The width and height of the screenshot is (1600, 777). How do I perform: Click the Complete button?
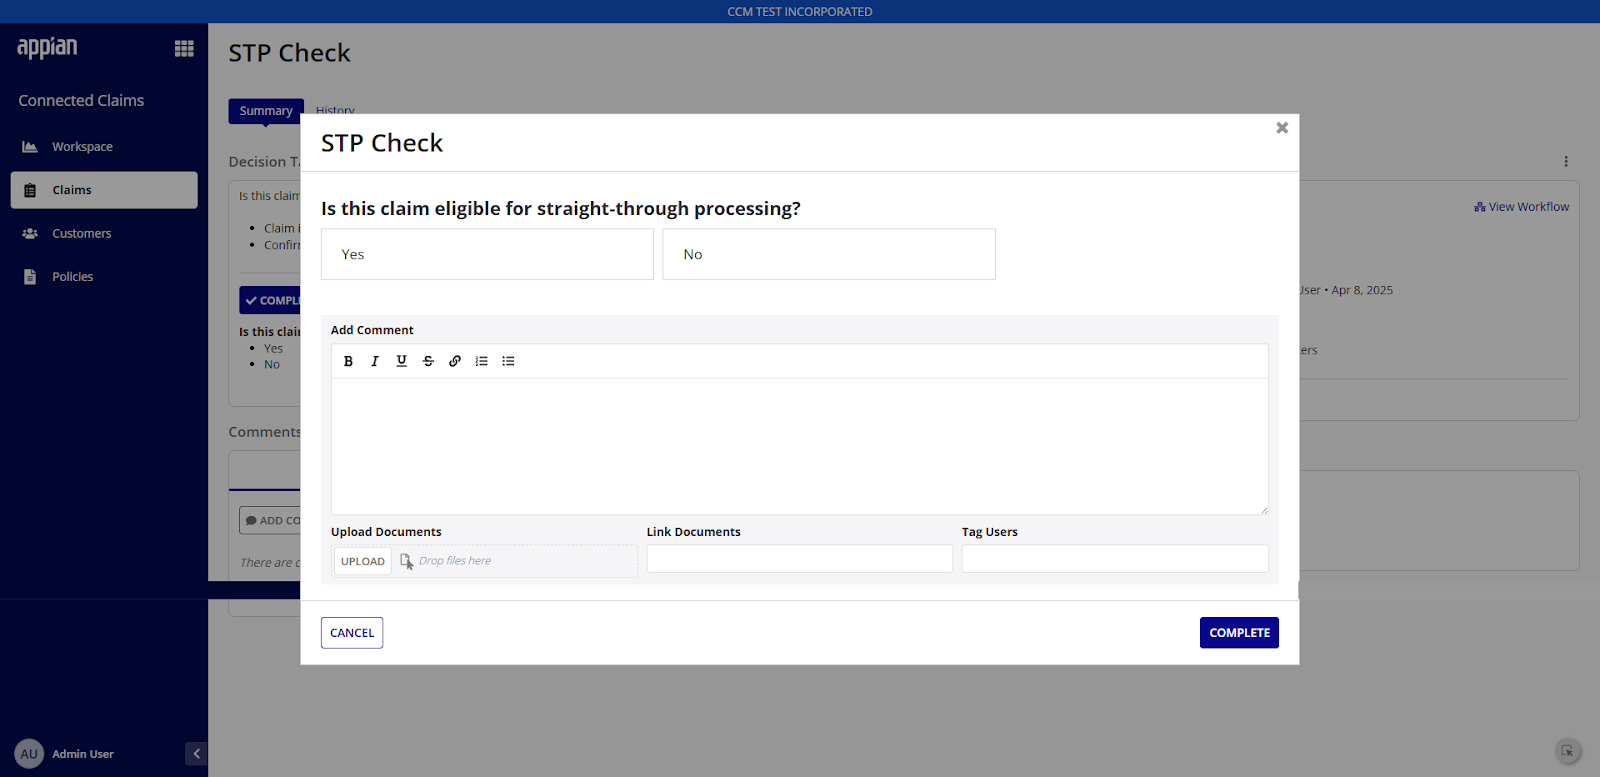coord(1239,633)
